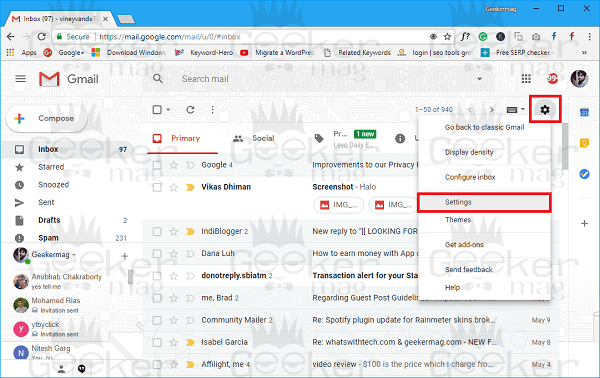
Task: Tick the checkbox for Affilight email
Action: click(157, 365)
